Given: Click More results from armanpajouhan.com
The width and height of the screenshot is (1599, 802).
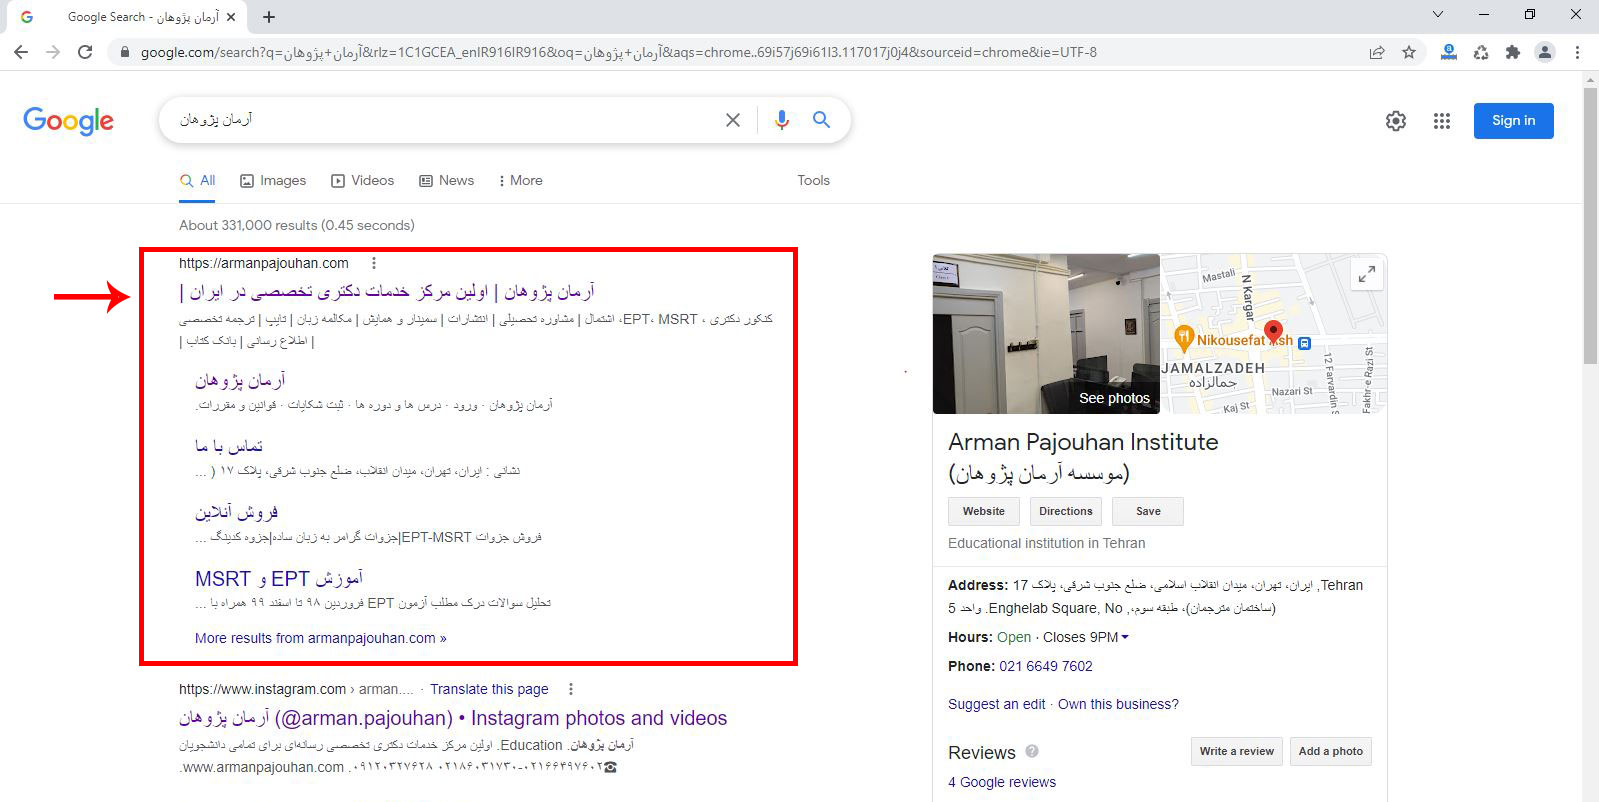Looking at the screenshot, I should (321, 638).
